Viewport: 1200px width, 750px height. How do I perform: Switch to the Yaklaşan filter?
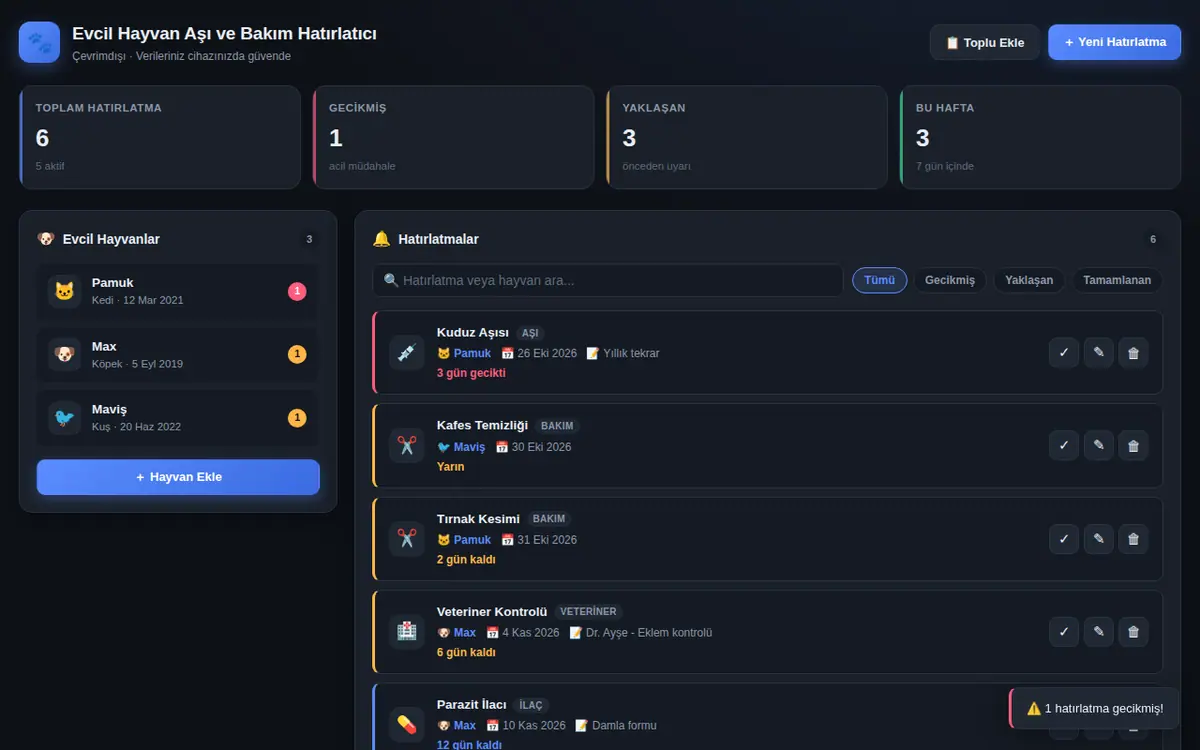pos(1029,280)
